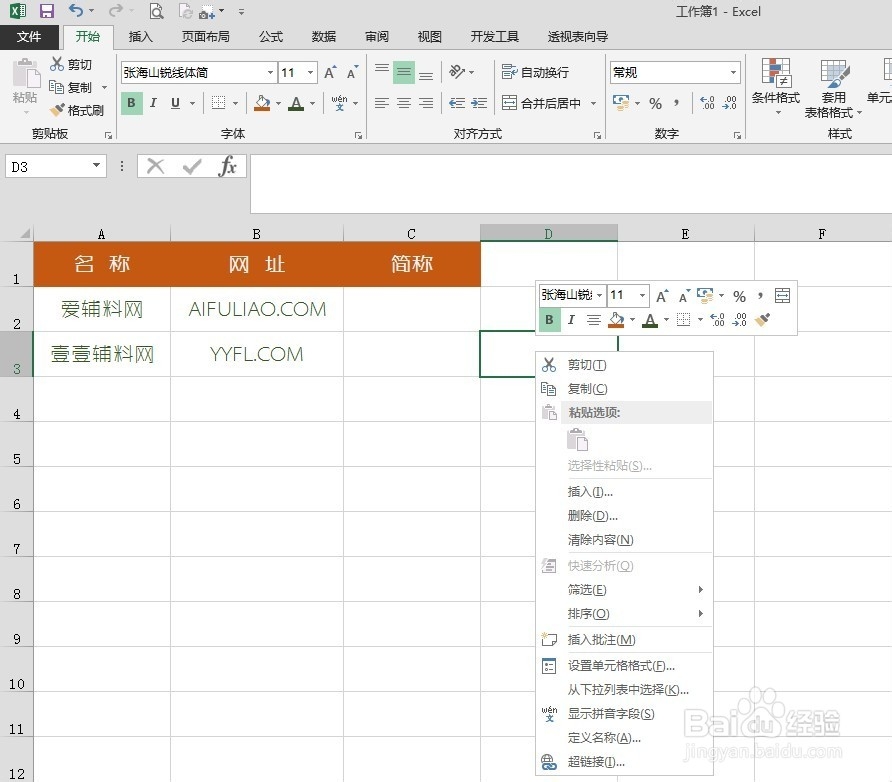Click mini toolbar fill color bucket
This screenshot has width=892, height=782.
coord(616,320)
